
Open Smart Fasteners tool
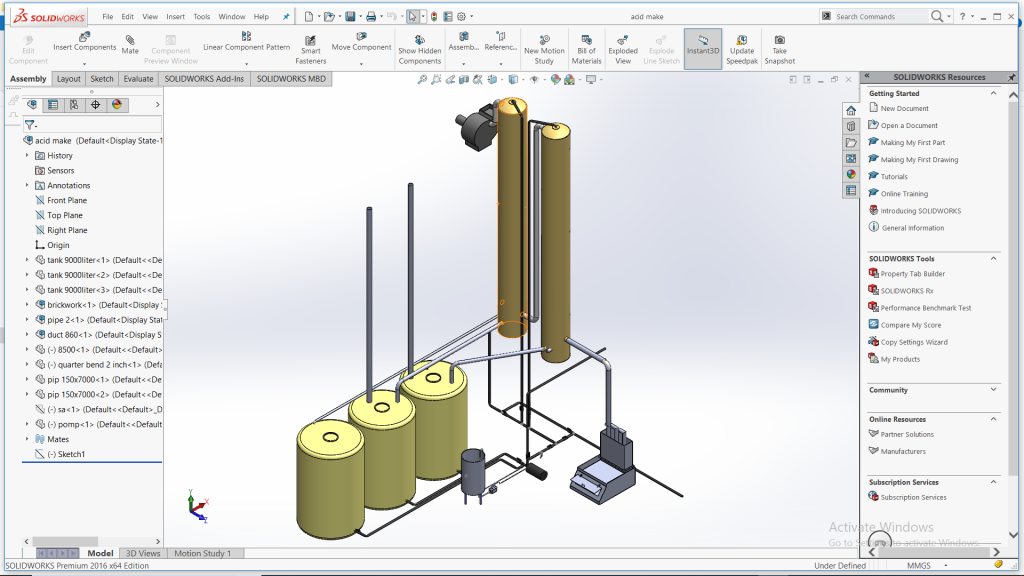[311, 40]
